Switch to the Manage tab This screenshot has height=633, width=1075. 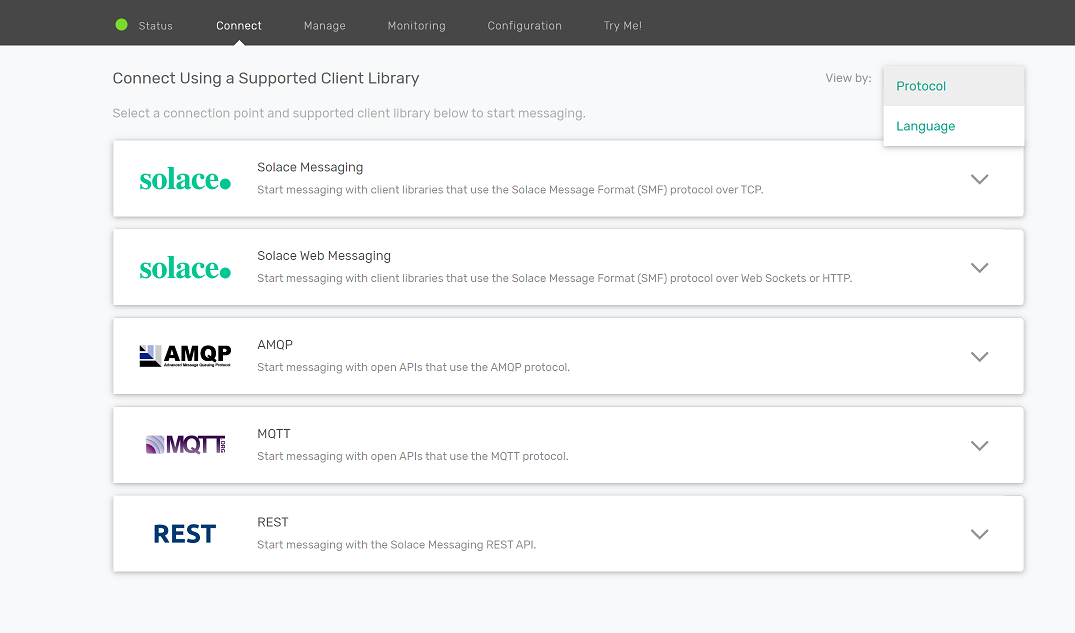[x=324, y=26]
